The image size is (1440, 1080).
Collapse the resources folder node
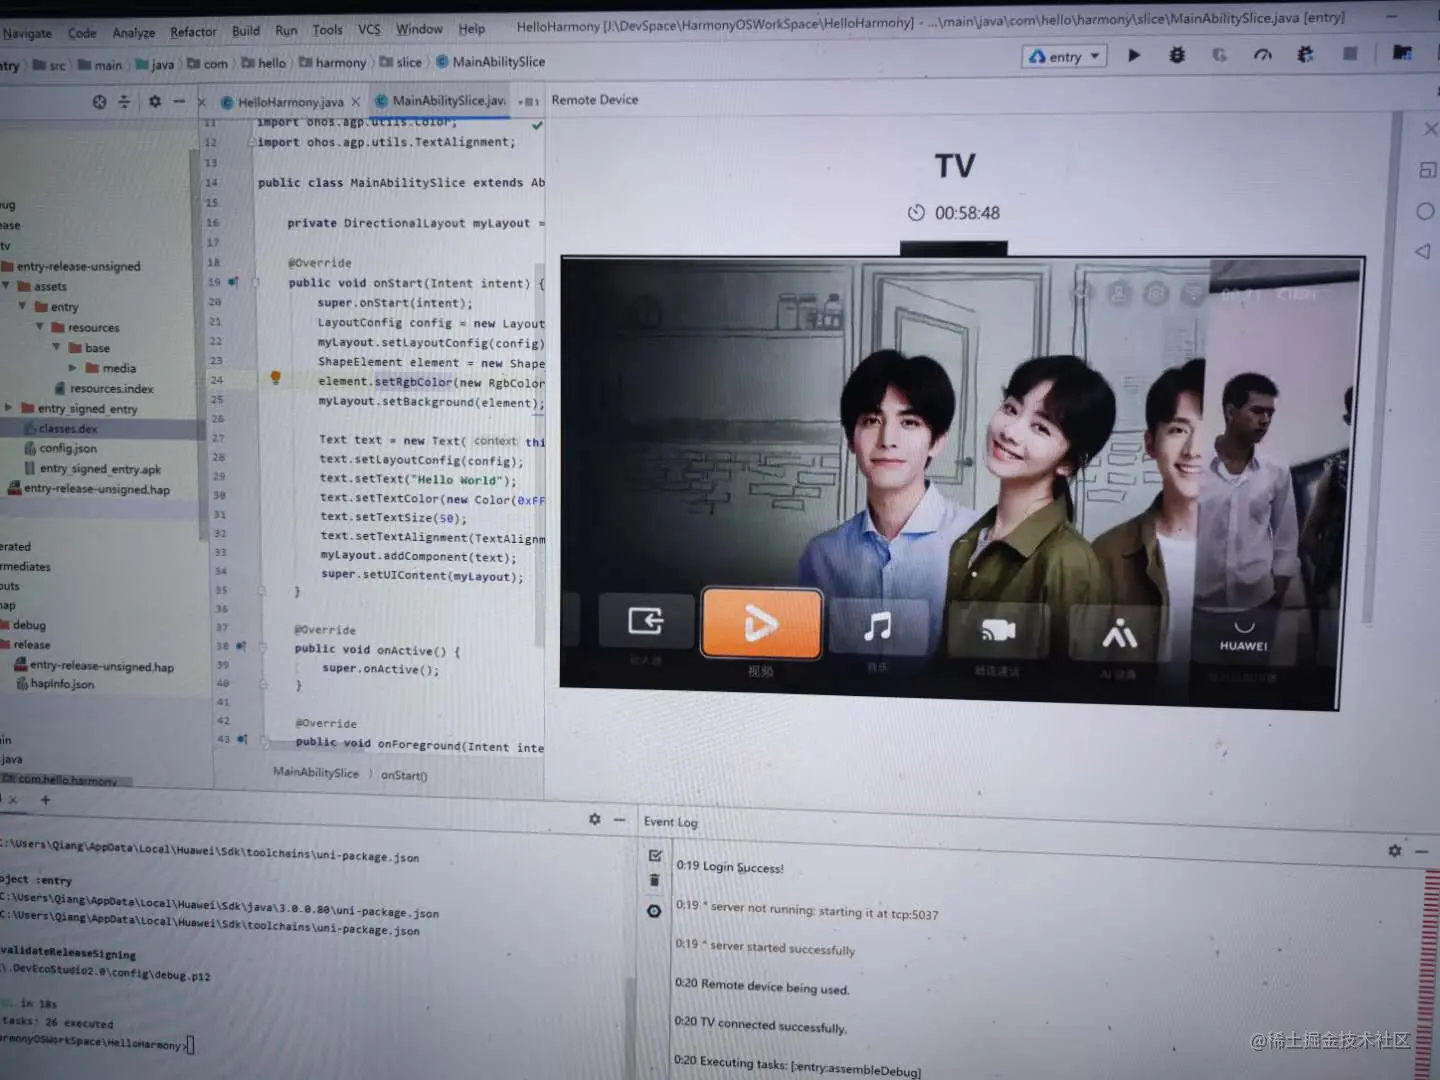(40, 327)
